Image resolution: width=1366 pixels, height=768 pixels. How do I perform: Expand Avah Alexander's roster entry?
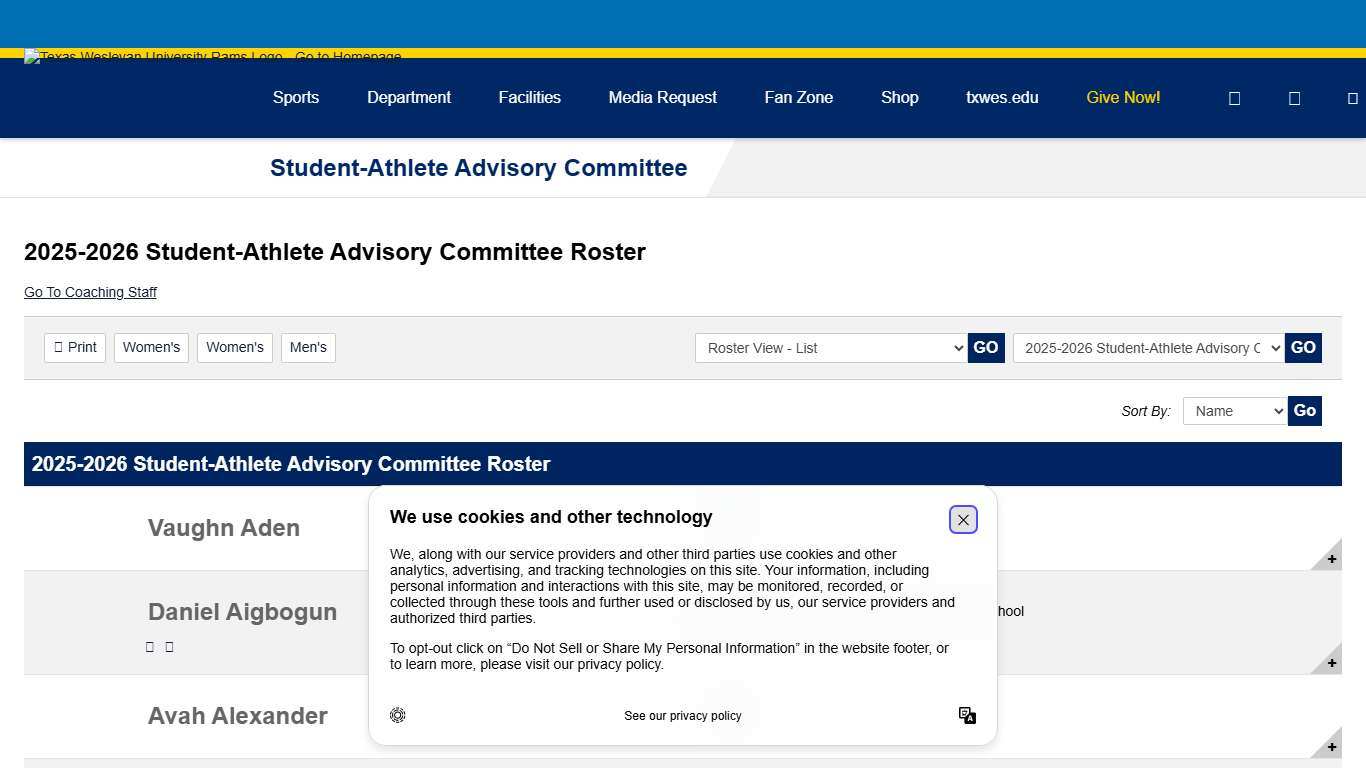tap(1331, 745)
